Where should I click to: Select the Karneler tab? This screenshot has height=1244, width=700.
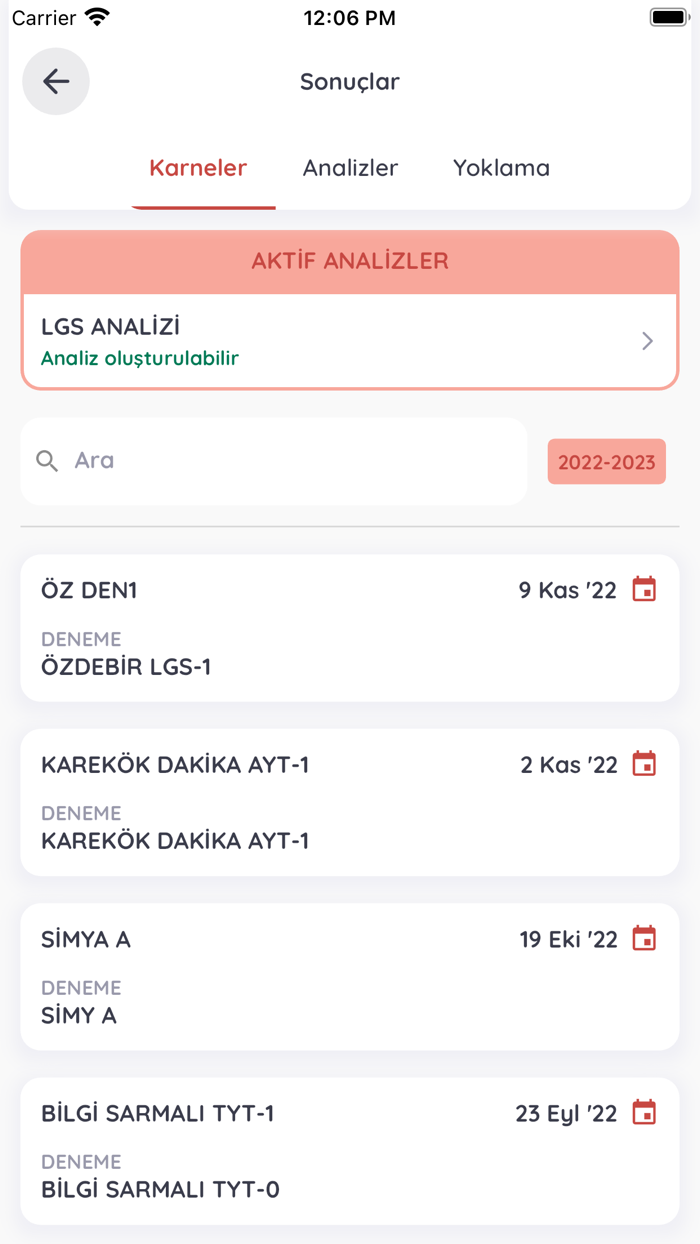pos(198,168)
